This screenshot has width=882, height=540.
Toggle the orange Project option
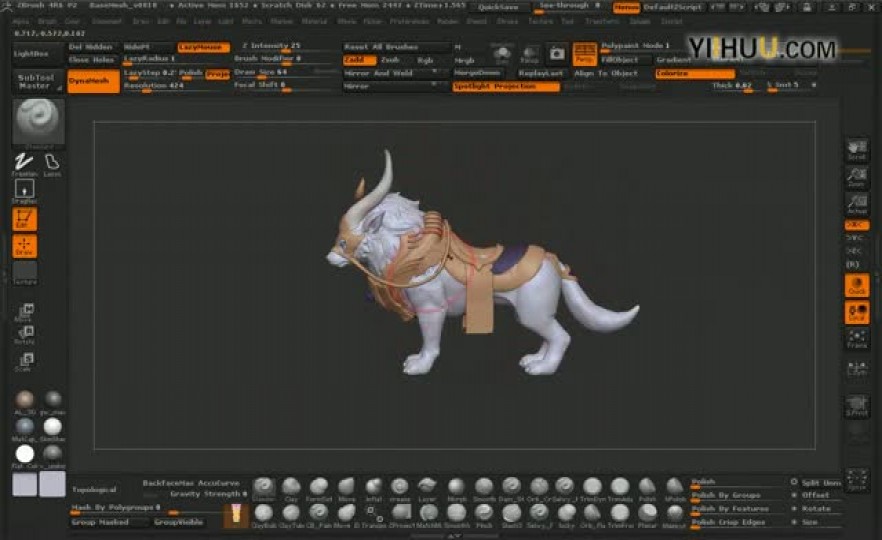pyautogui.click(x=217, y=74)
